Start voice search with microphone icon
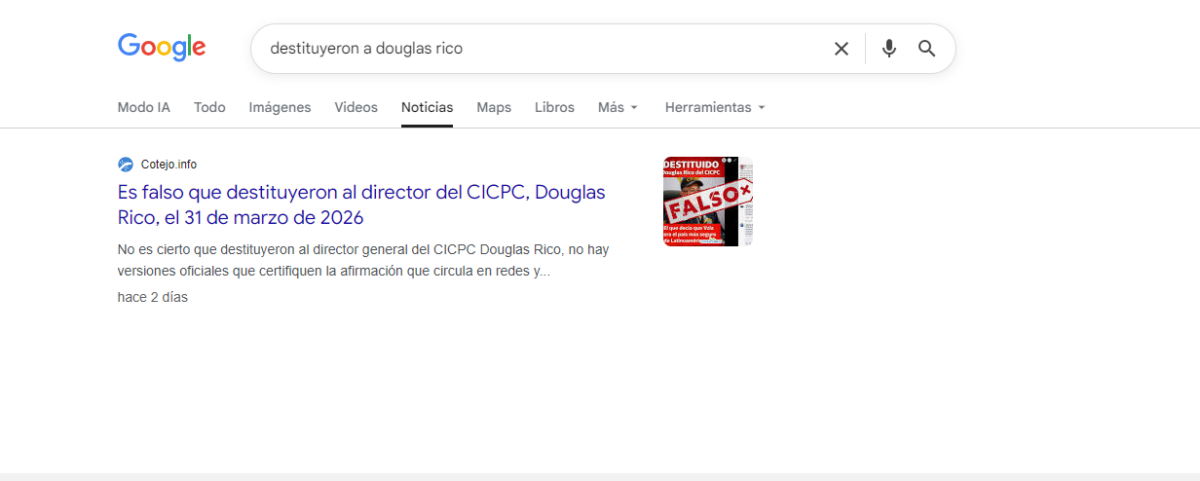Screen dimensions: 1200x481 click(x=889, y=48)
